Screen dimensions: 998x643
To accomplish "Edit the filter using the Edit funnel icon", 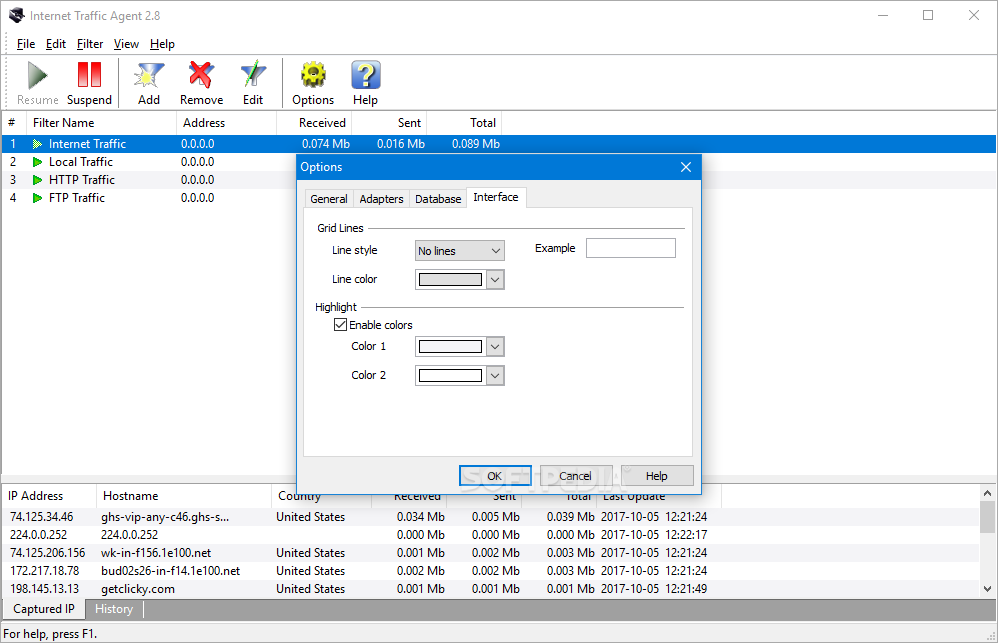I will [x=253, y=75].
